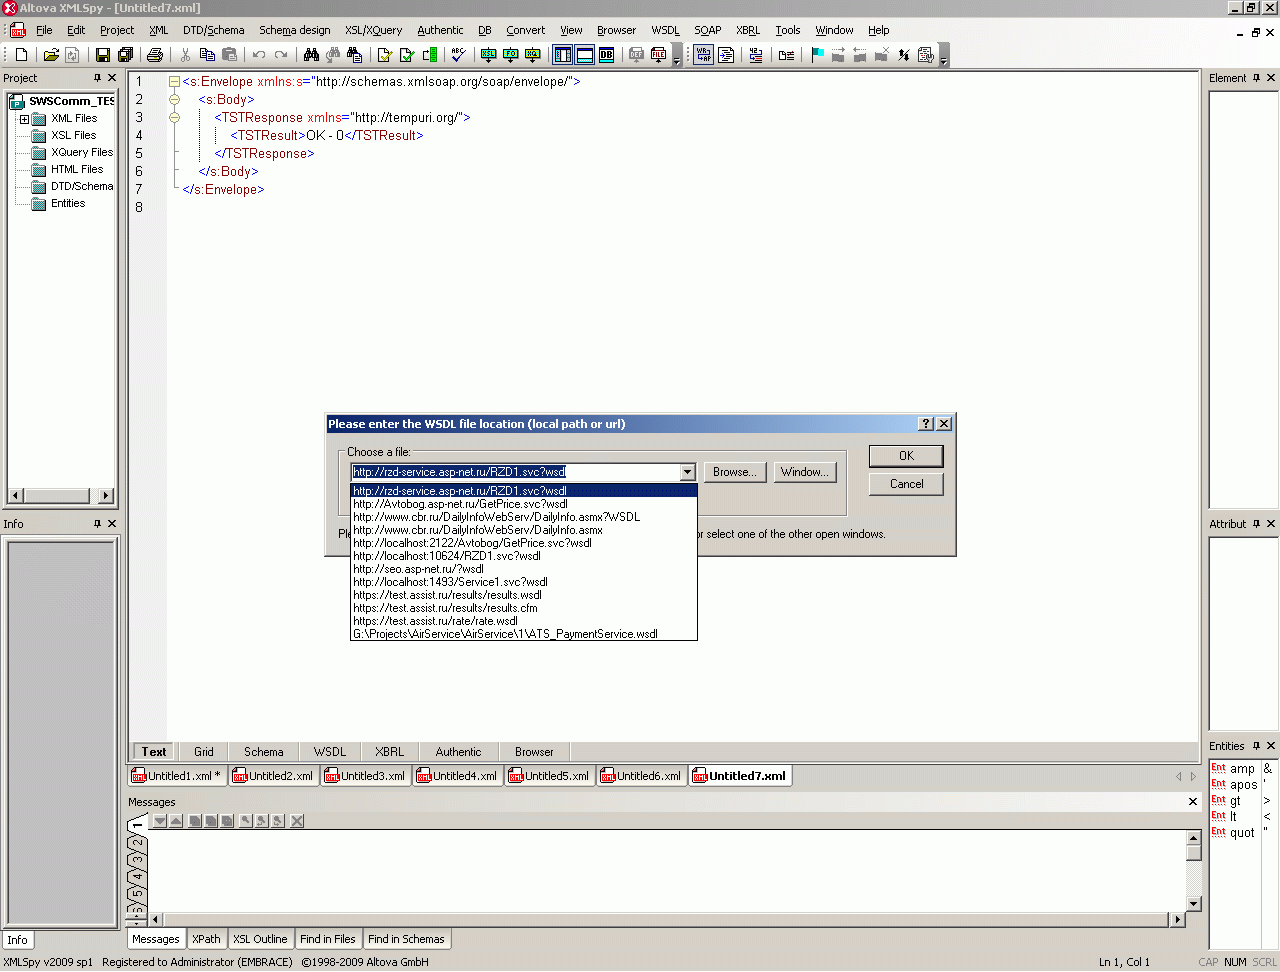The height and width of the screenshot is (972, 1280).
Task: Toggle the output window view icon
Action: (585, 55)
